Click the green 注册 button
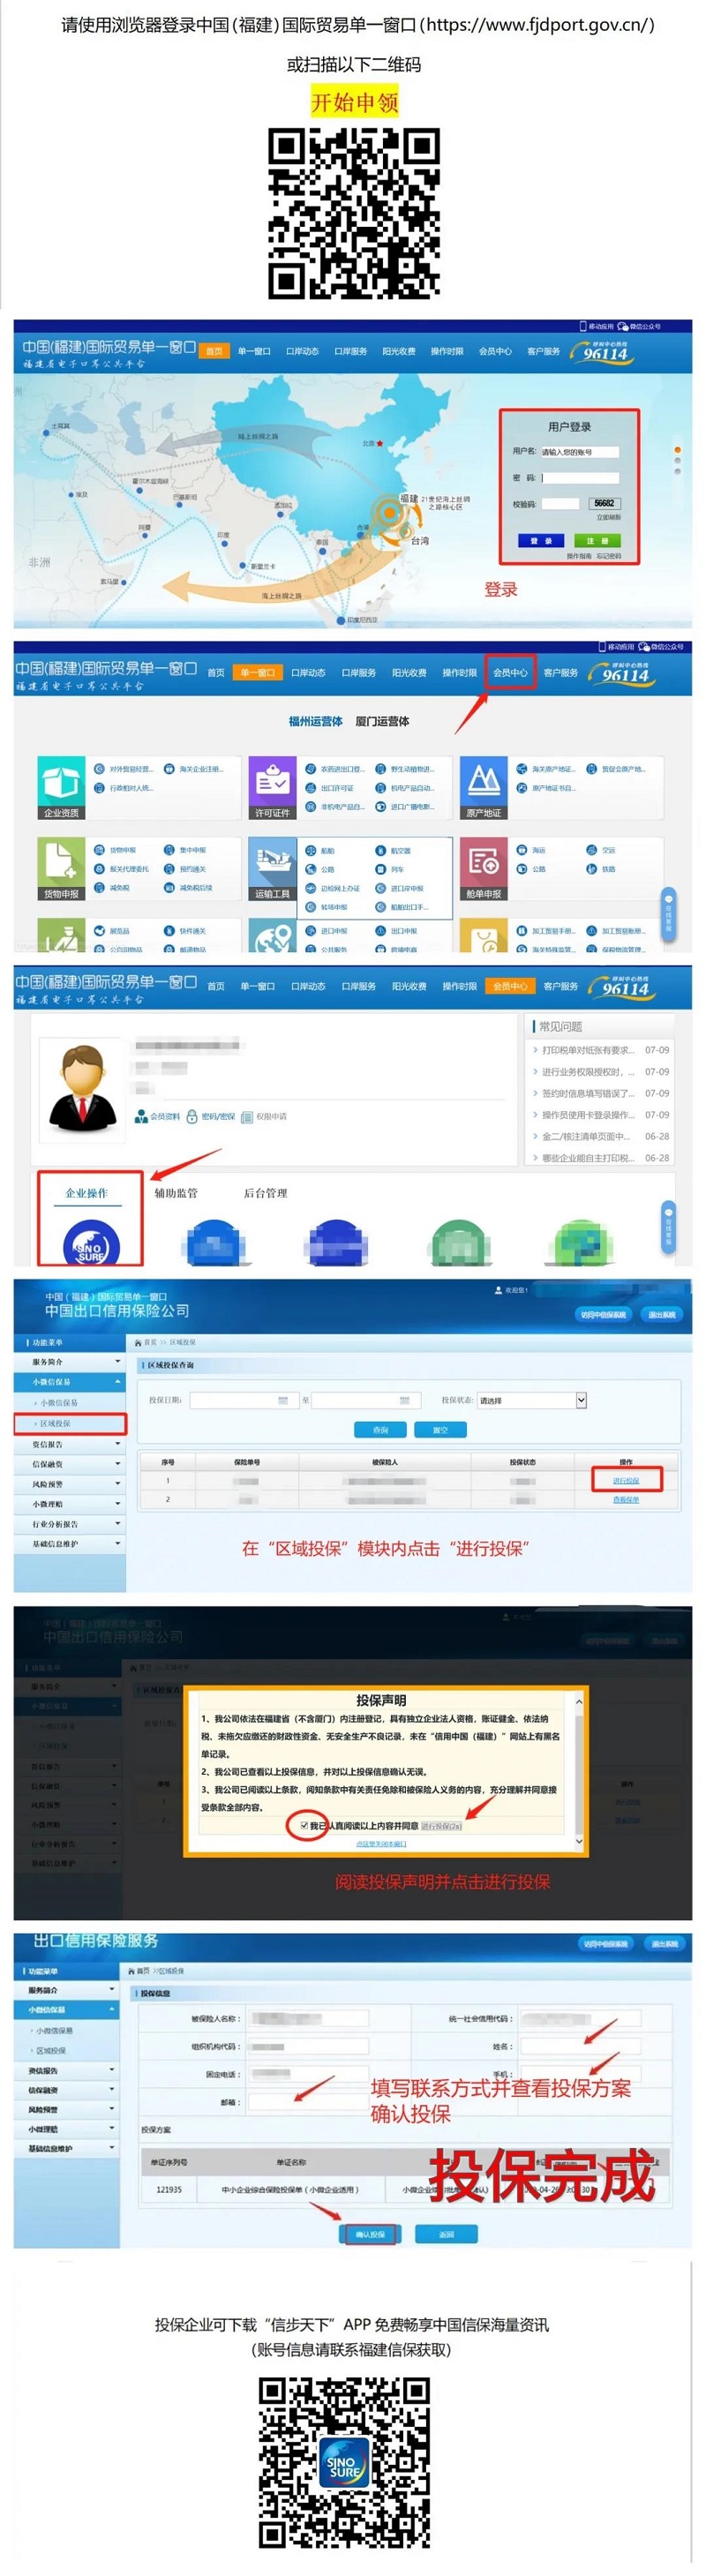This screenshot has width=706, height=2576. point(597,540)
